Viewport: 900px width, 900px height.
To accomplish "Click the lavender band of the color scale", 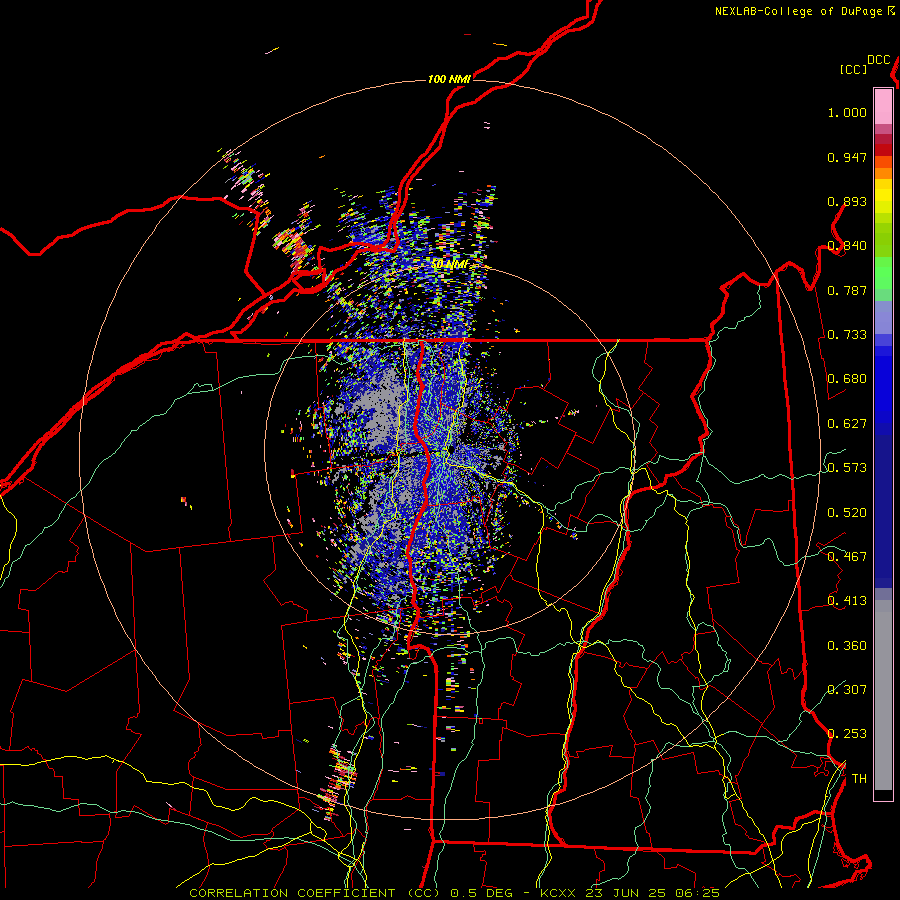I will (x=883, y=317).
